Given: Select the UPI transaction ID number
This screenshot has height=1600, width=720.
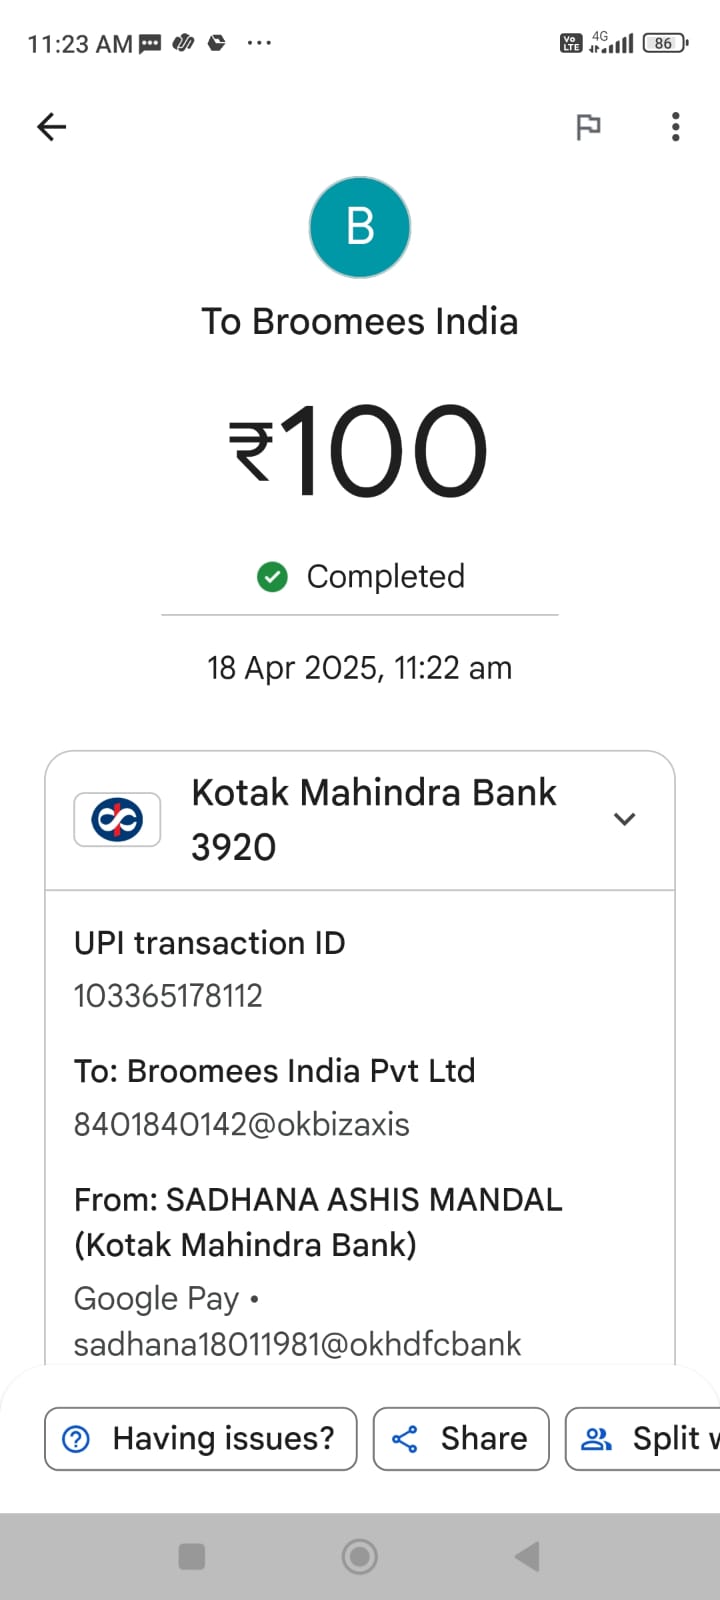Looking at the screenshot, I should click(x=168, y=996).
